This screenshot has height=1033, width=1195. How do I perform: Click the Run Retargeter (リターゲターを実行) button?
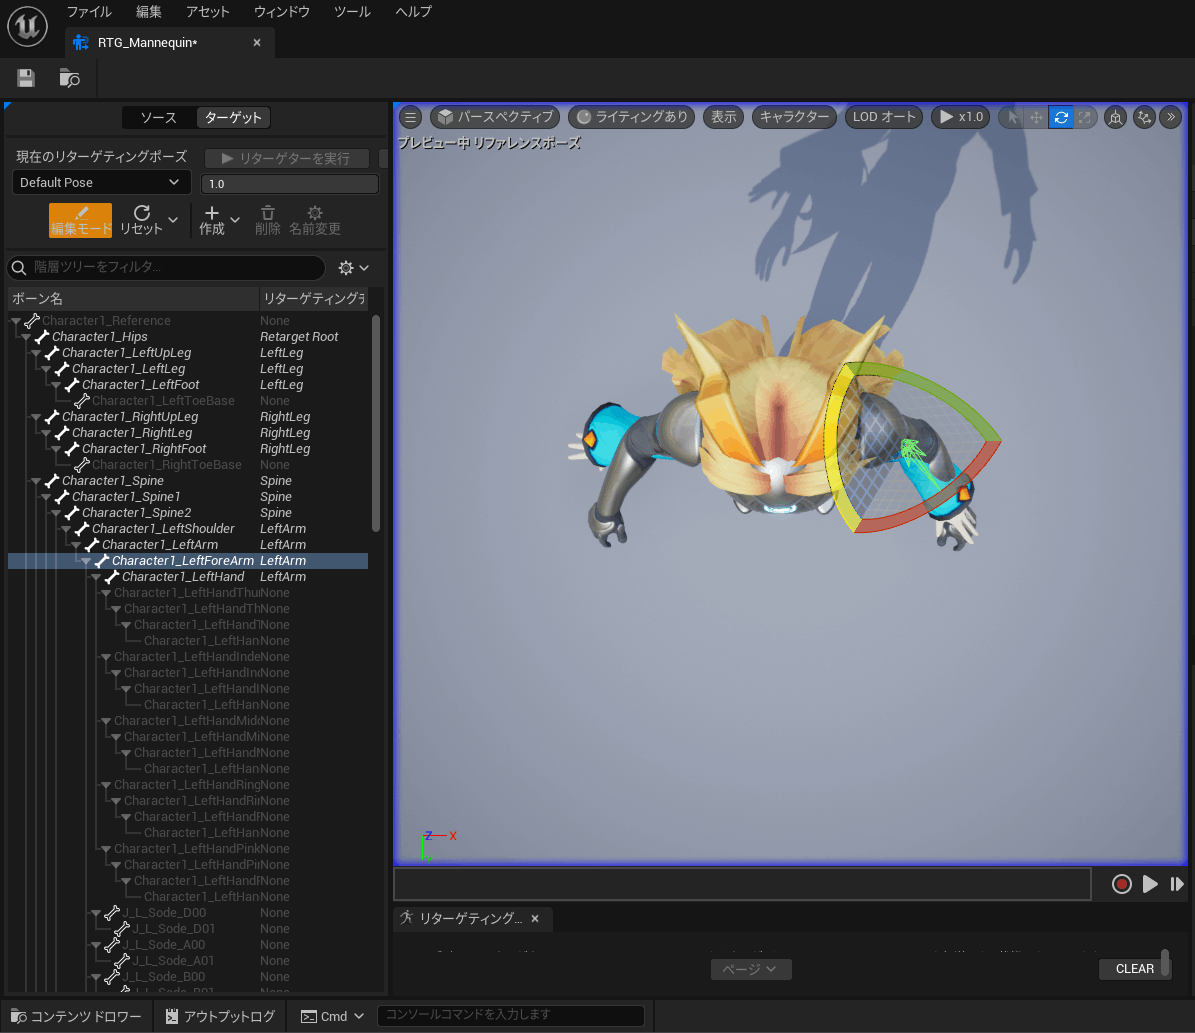[287, 158]
